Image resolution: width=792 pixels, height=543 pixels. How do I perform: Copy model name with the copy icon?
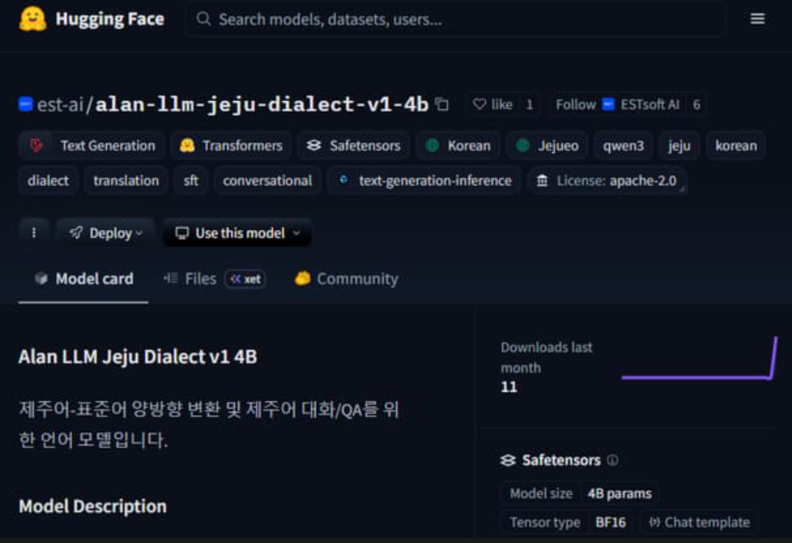tap(442, 104)
